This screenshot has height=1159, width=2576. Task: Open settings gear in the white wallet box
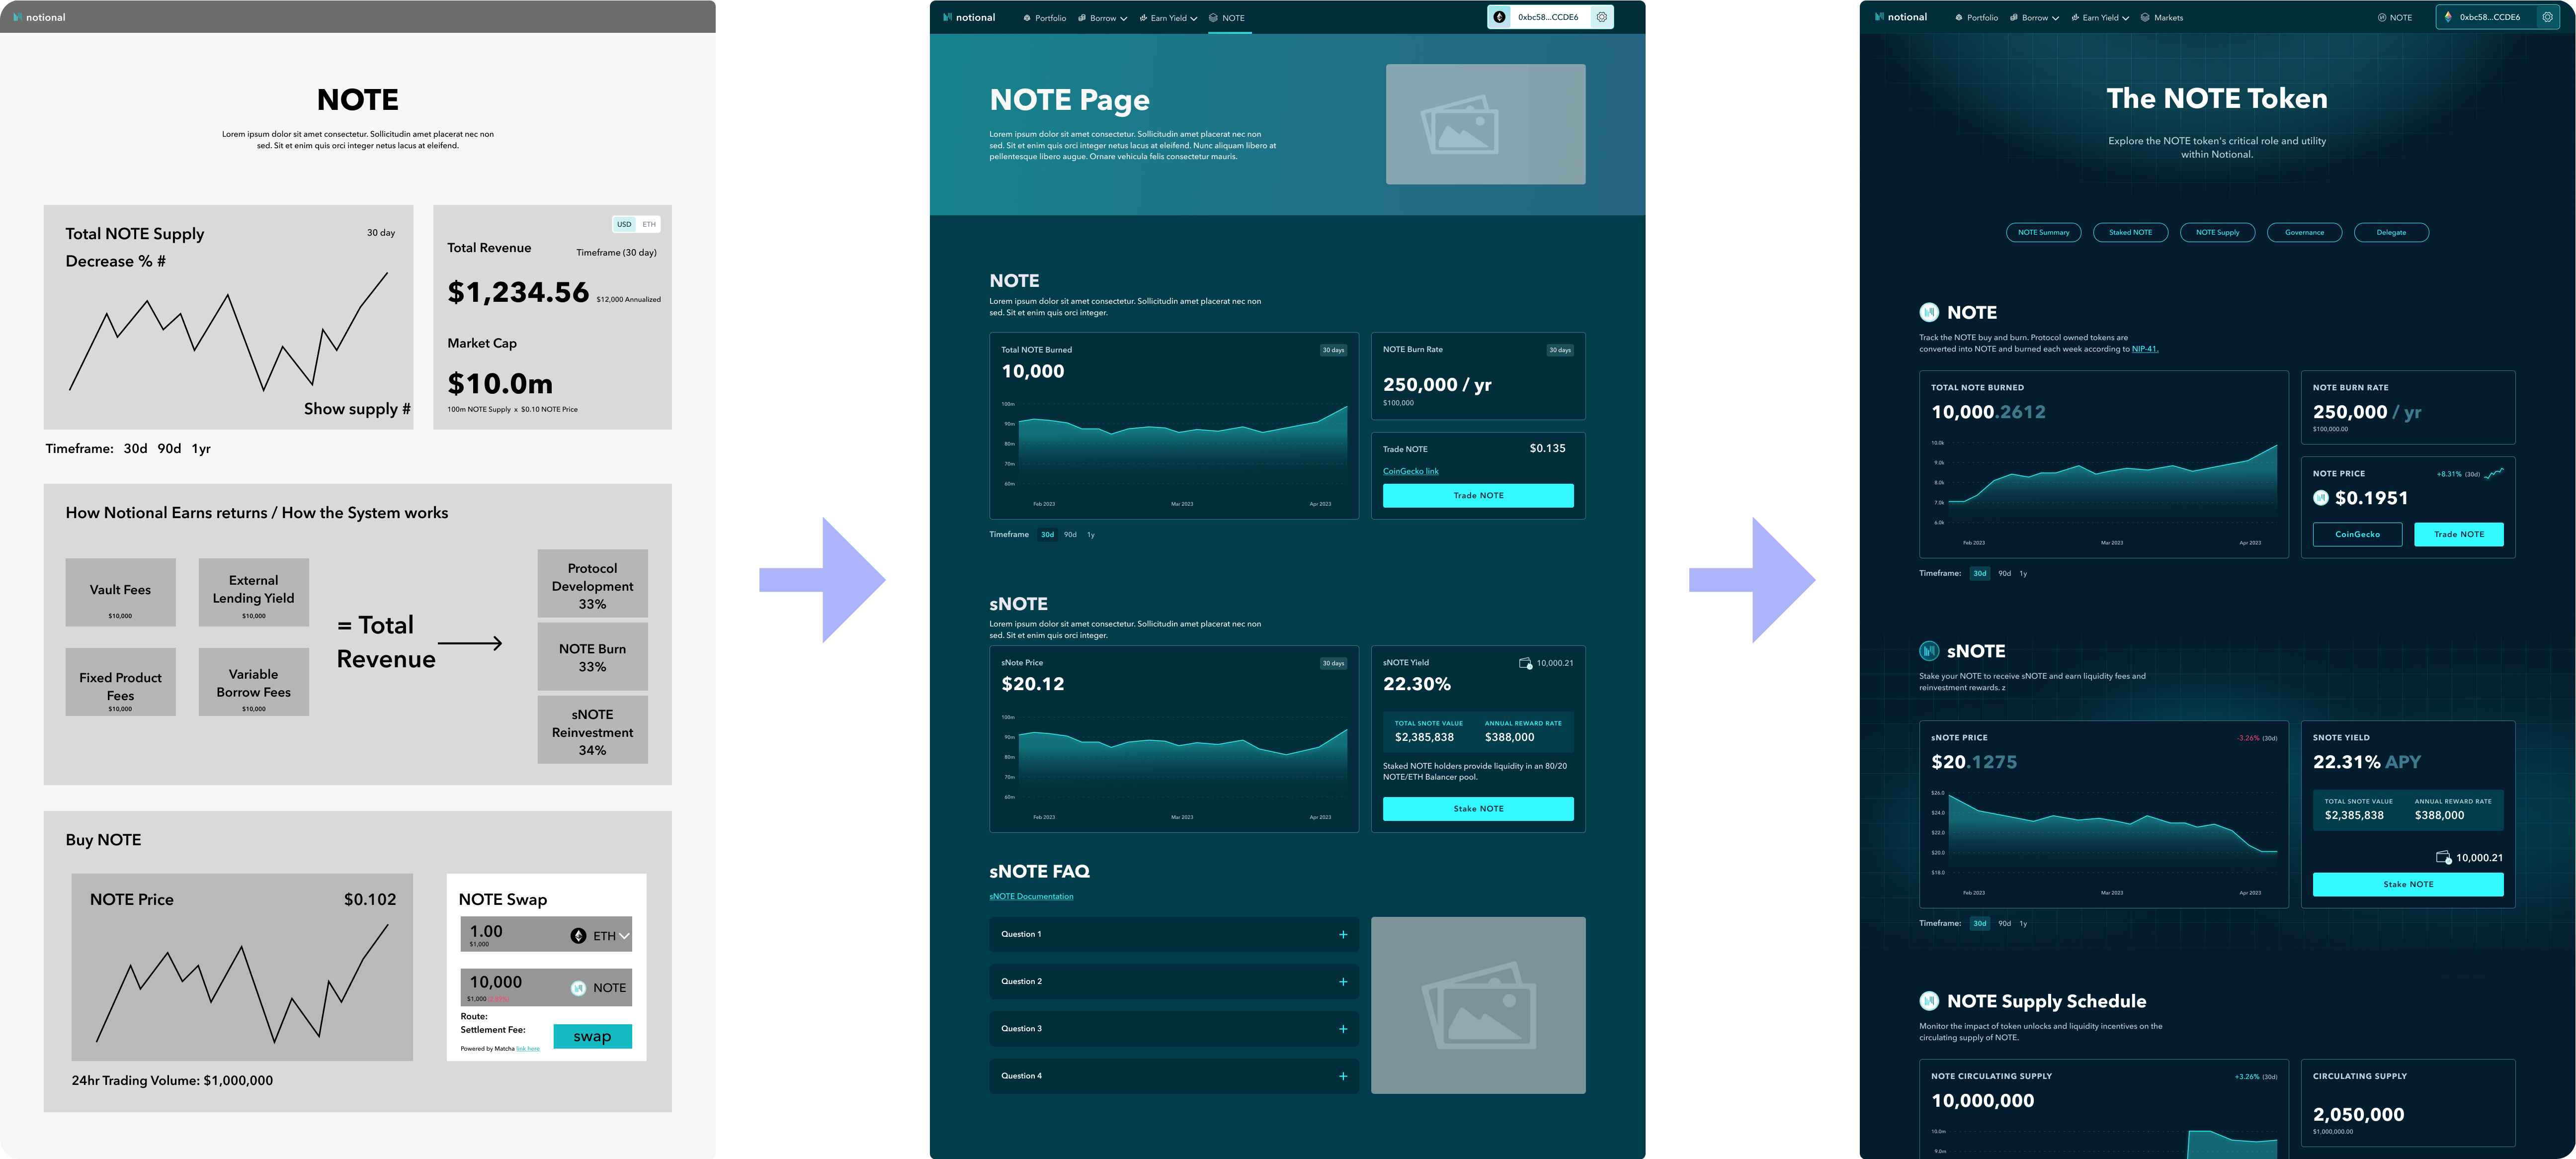[x=1601, y=17]
